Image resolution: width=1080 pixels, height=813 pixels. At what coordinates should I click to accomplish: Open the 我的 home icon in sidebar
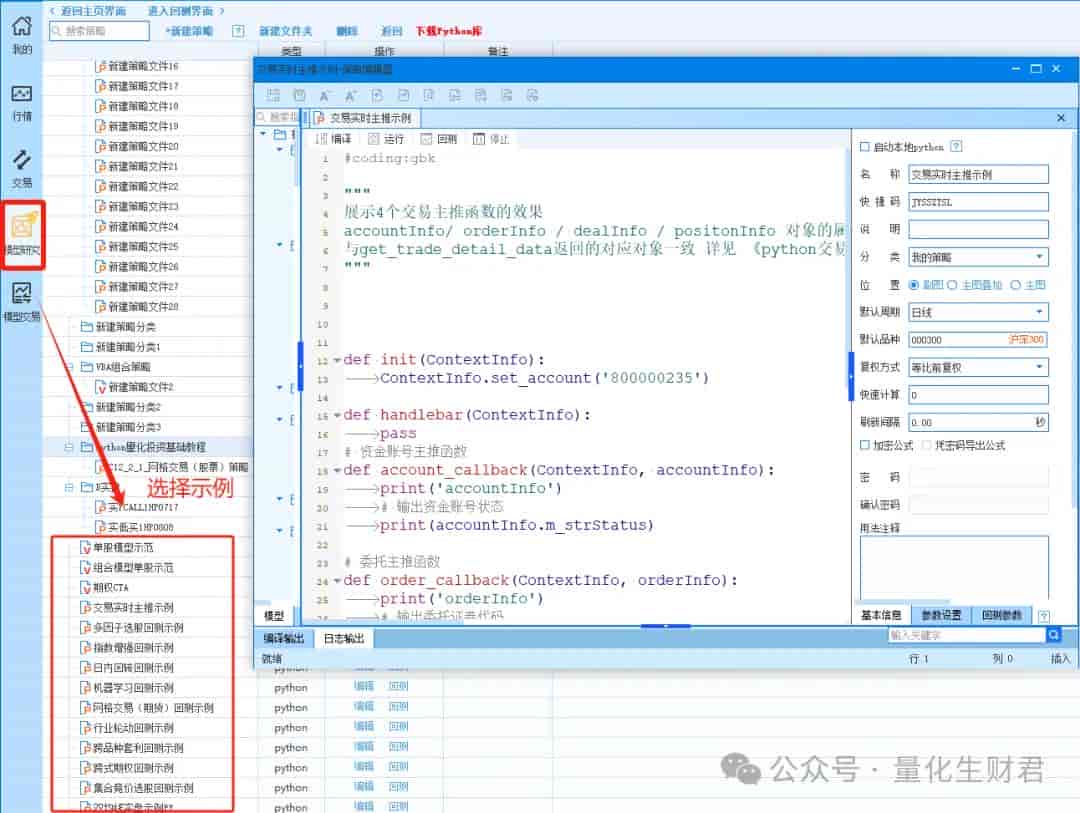pos(22,34)
